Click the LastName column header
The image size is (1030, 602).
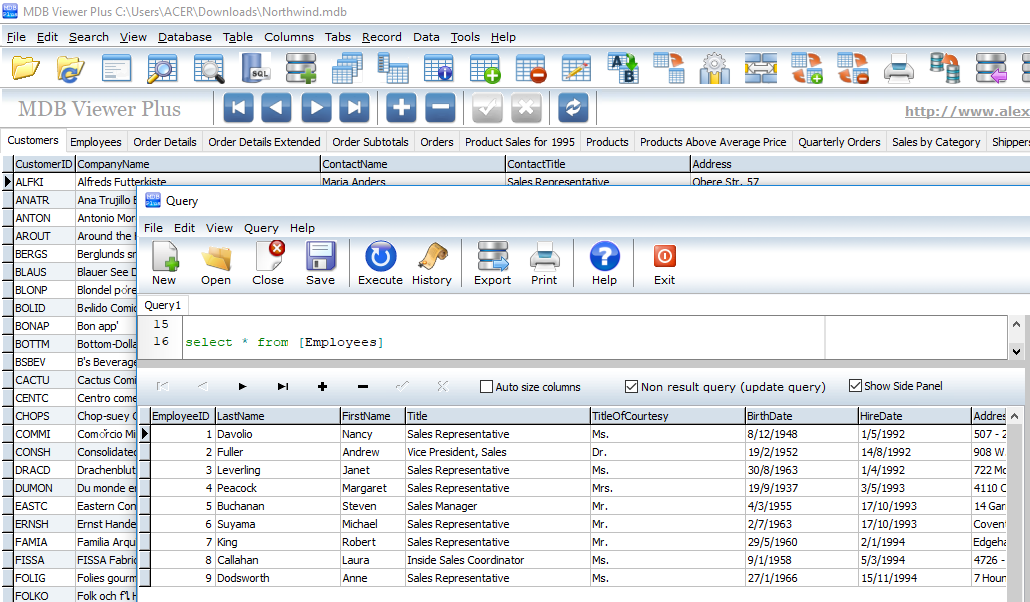pyautogui.click(x=277, y=416)
